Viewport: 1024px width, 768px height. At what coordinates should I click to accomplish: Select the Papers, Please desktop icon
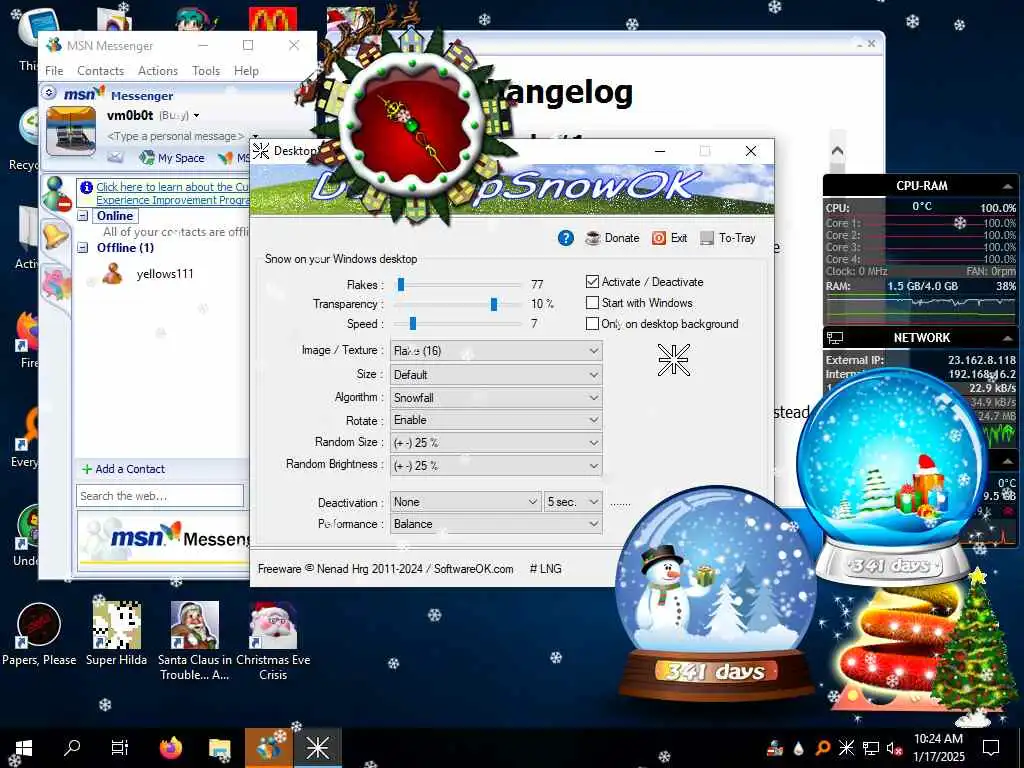pyautogui.click(x=39, y=635)
